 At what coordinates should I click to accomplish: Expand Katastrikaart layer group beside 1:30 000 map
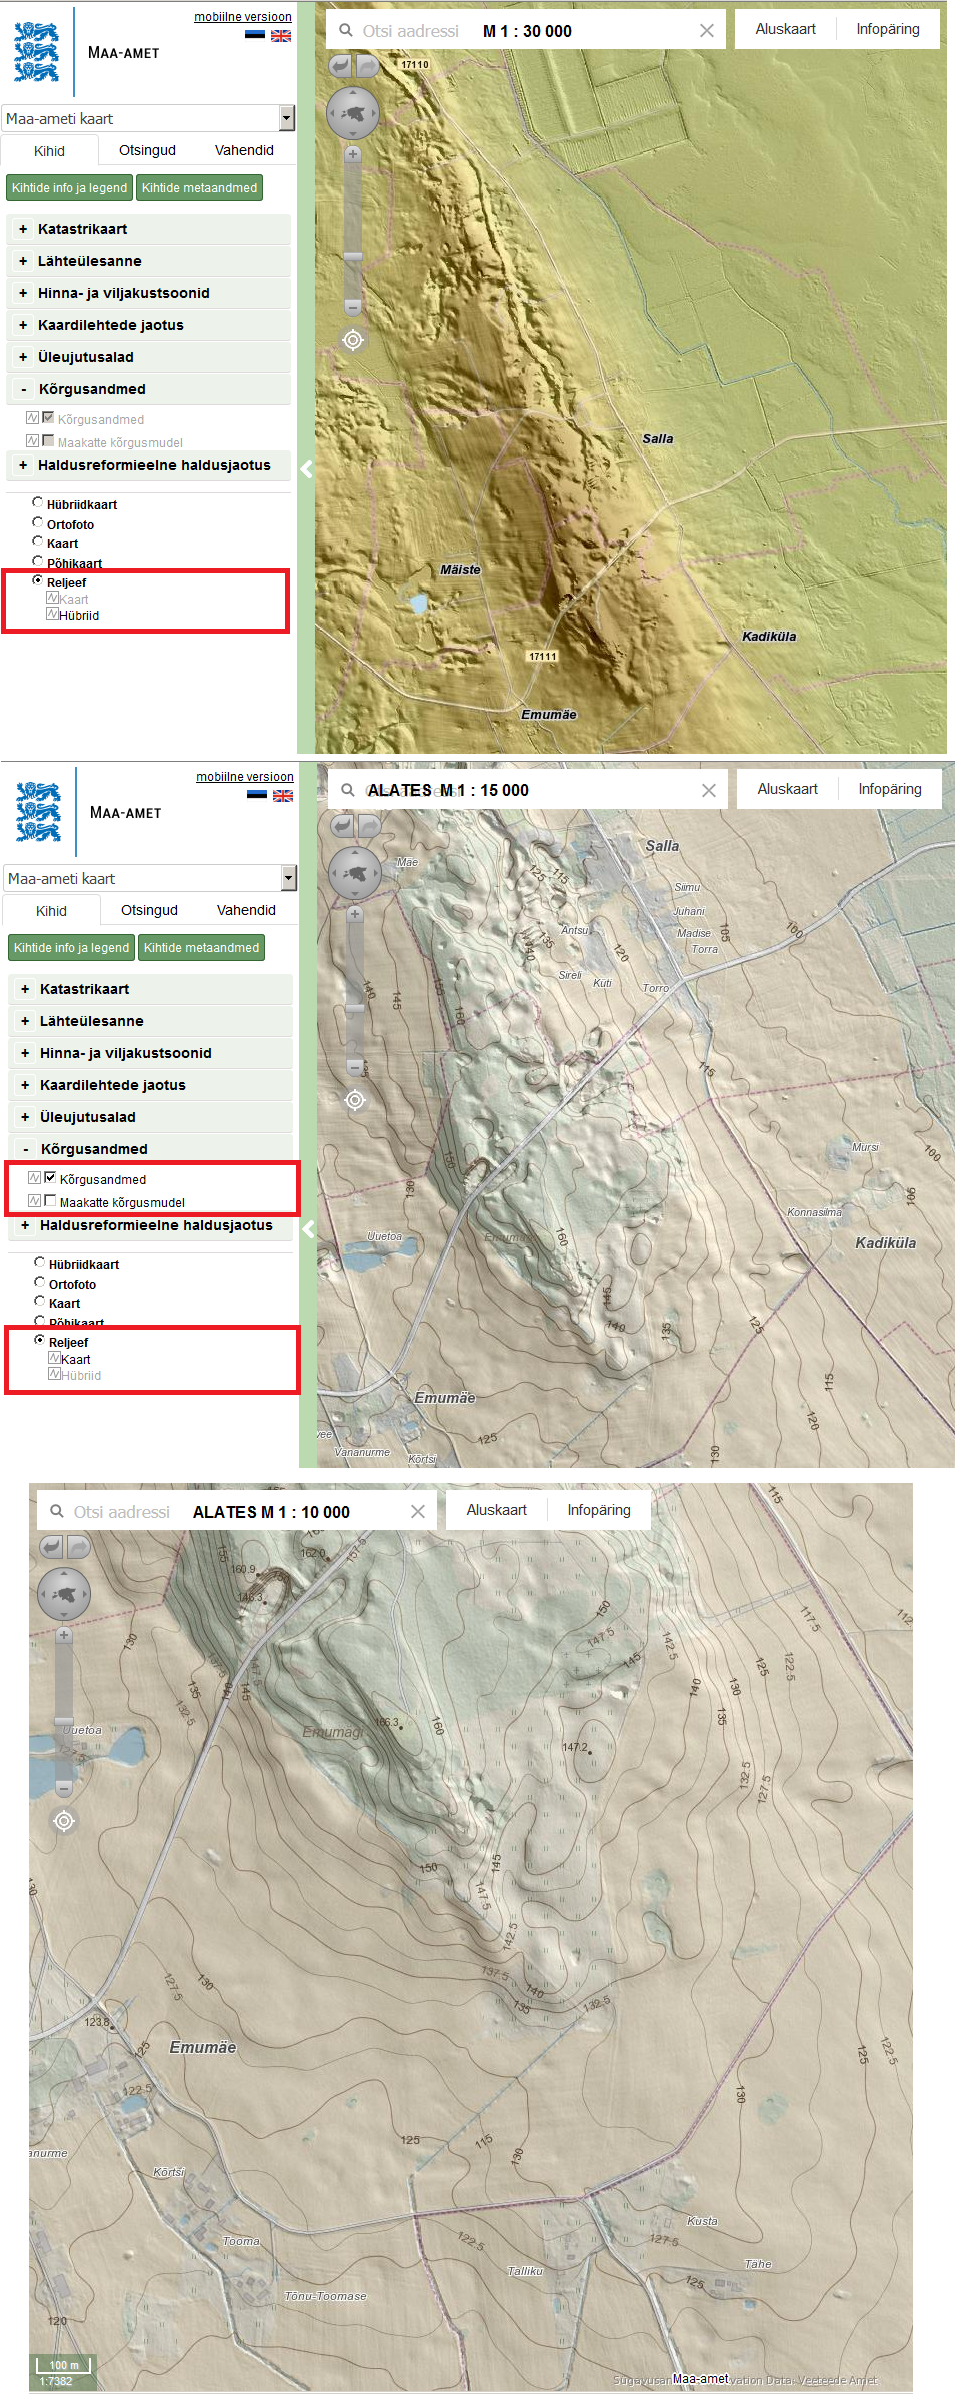pyautogui.click(x=23, y=229)
